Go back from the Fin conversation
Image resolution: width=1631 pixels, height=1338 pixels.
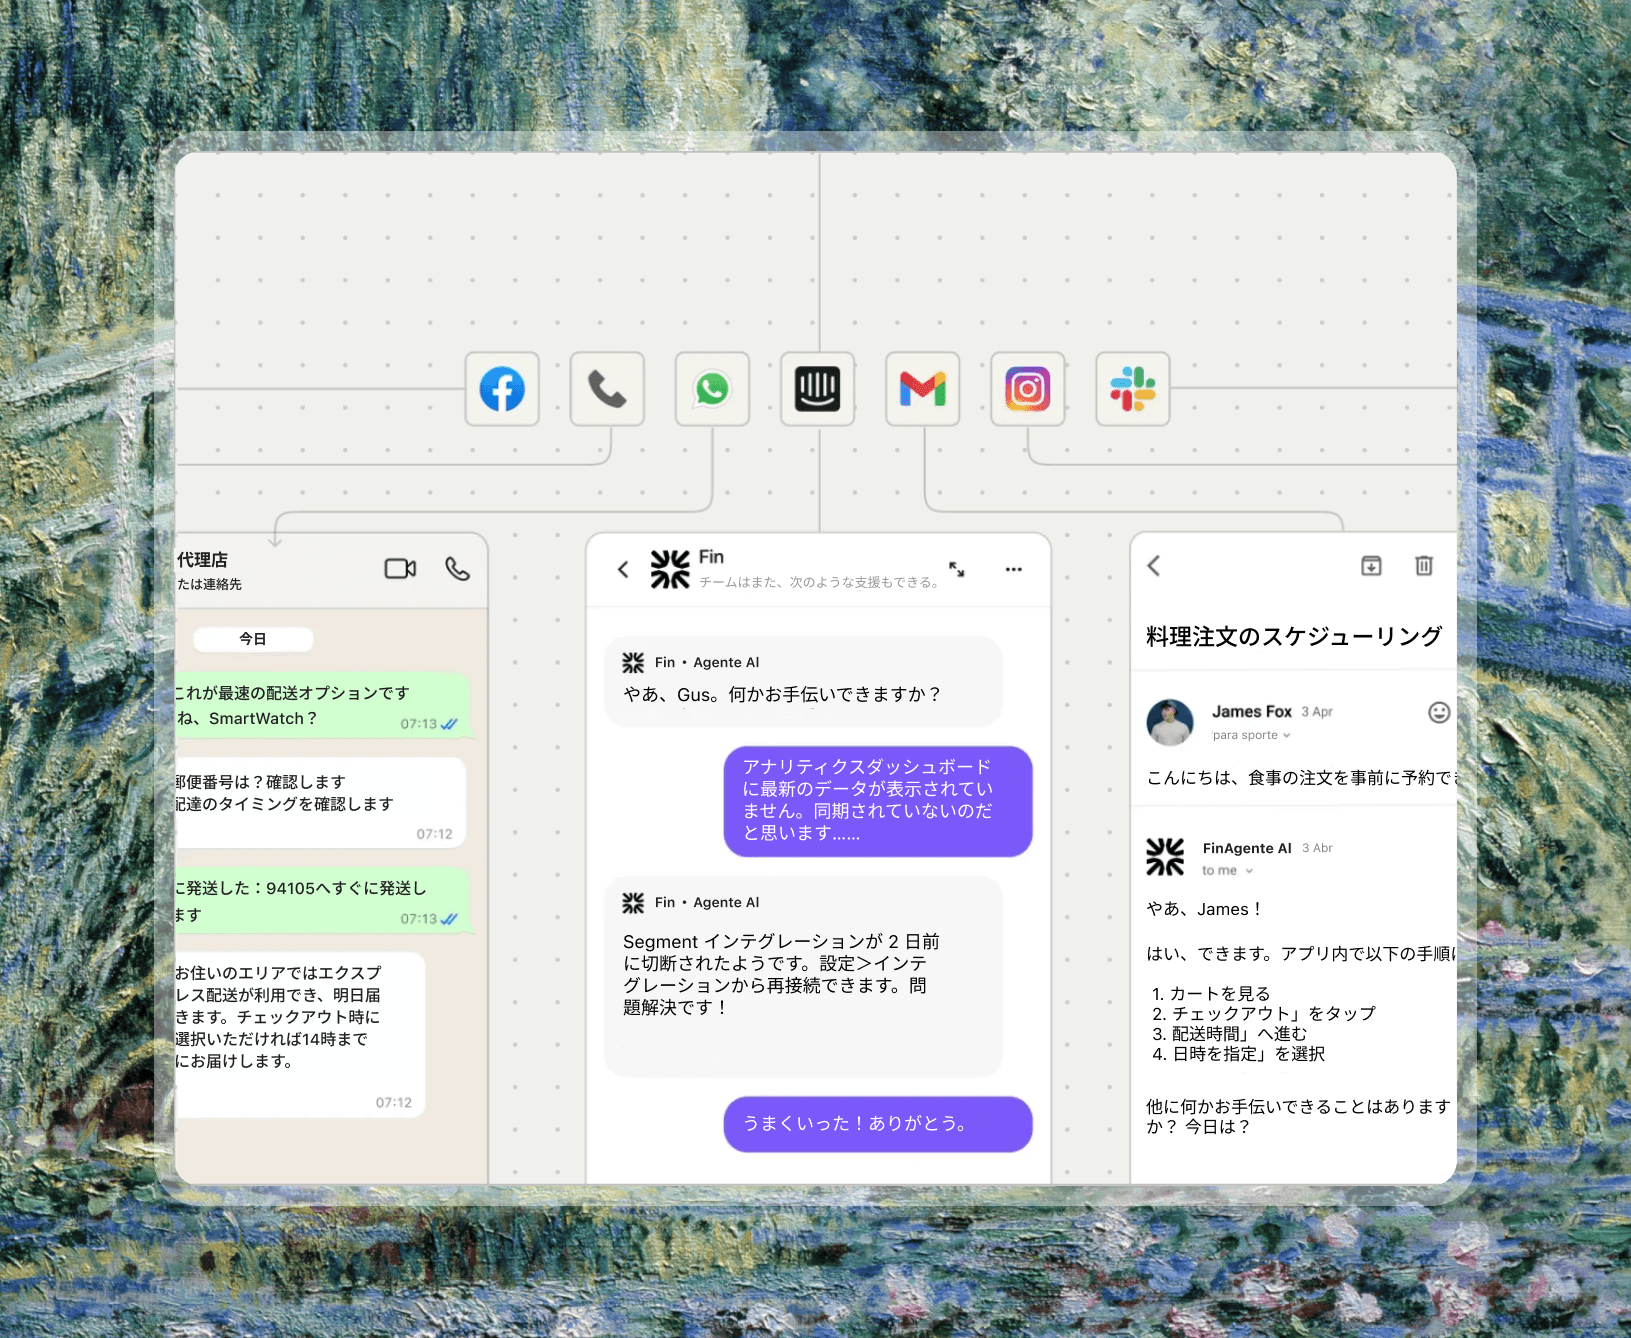pos(622,569)
